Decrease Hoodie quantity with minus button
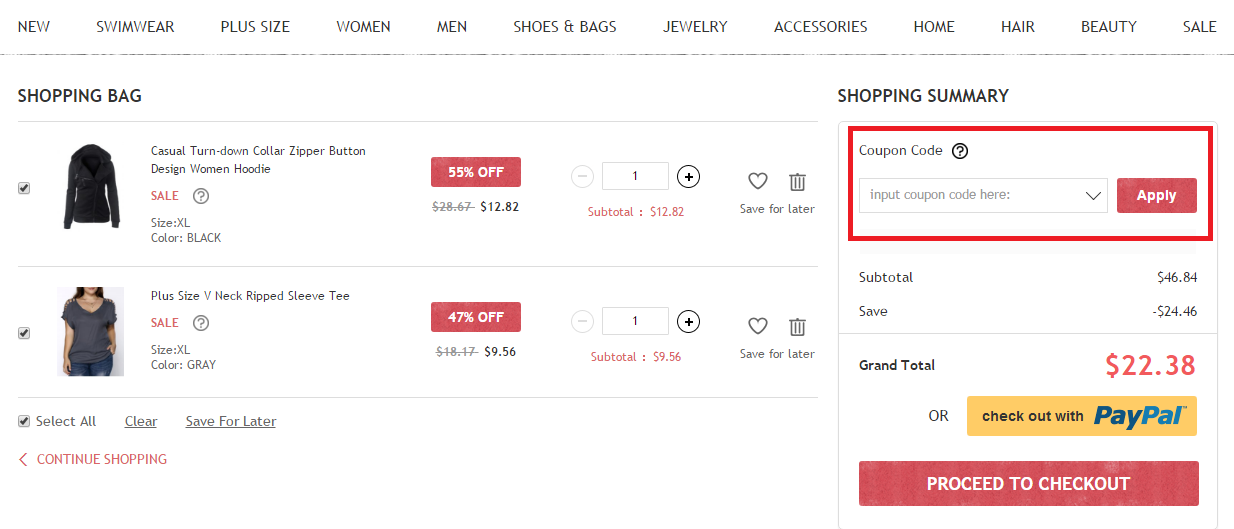The height and width of the screenshot is (529, 1234). pyautogui.click(x=582, y=177)
